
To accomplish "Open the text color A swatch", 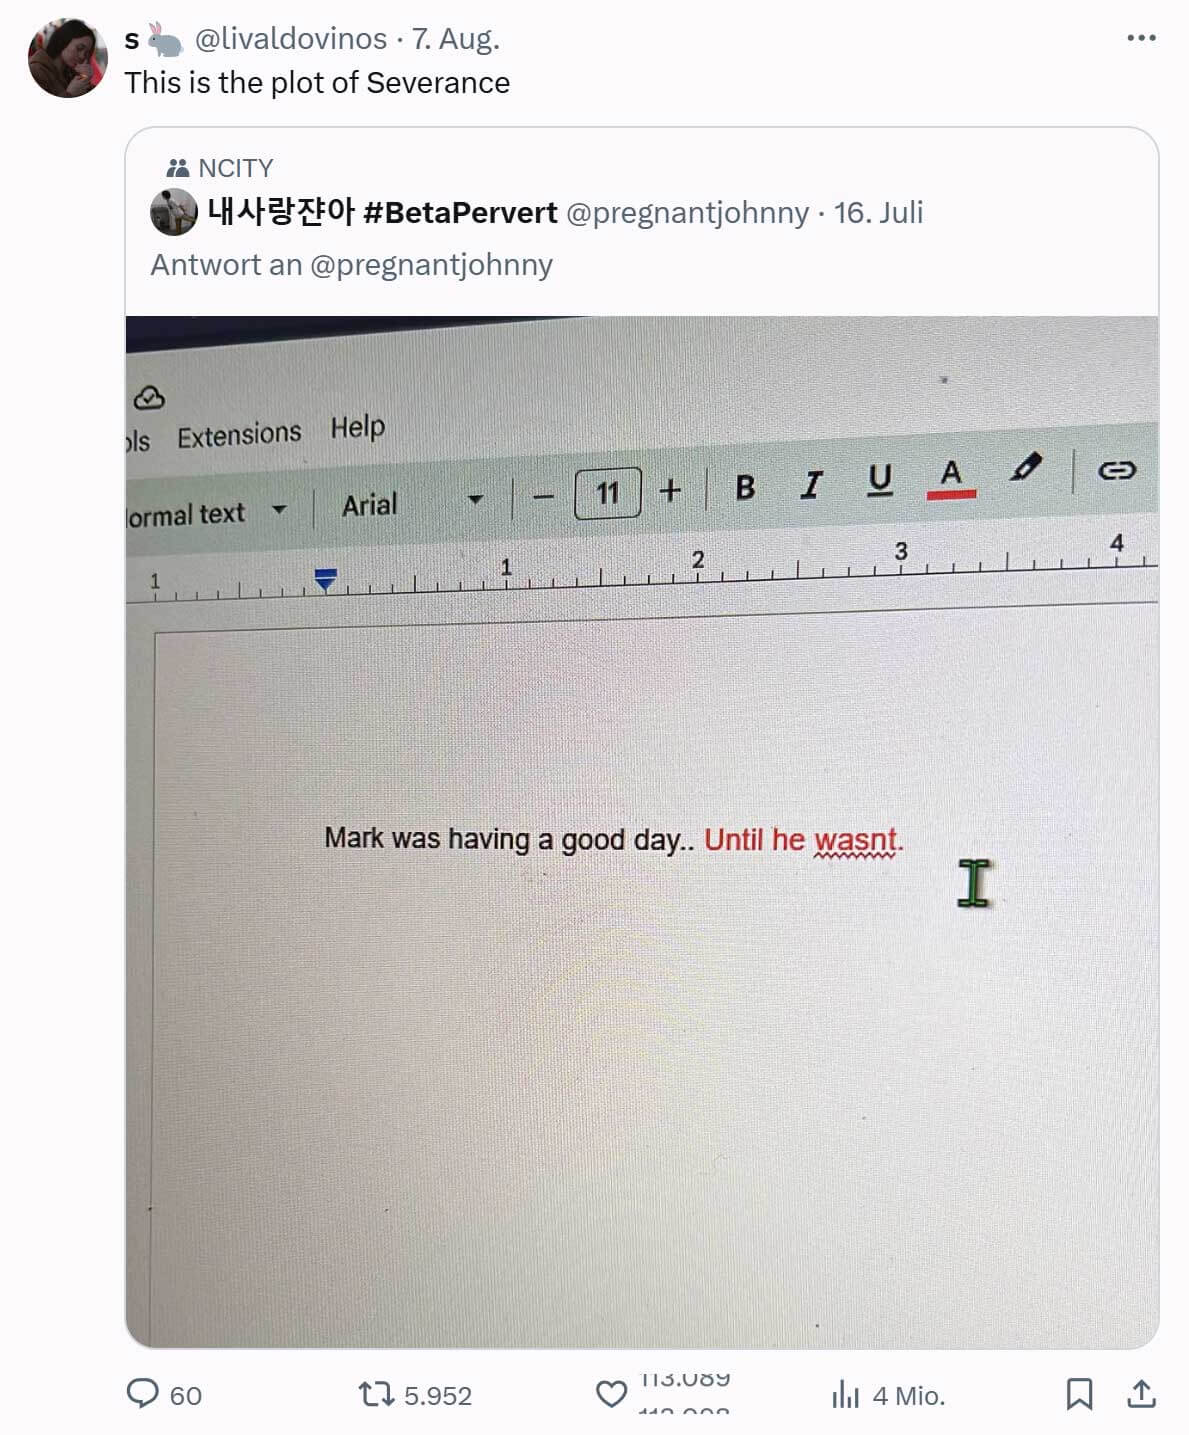I will [x=951, y=477].
